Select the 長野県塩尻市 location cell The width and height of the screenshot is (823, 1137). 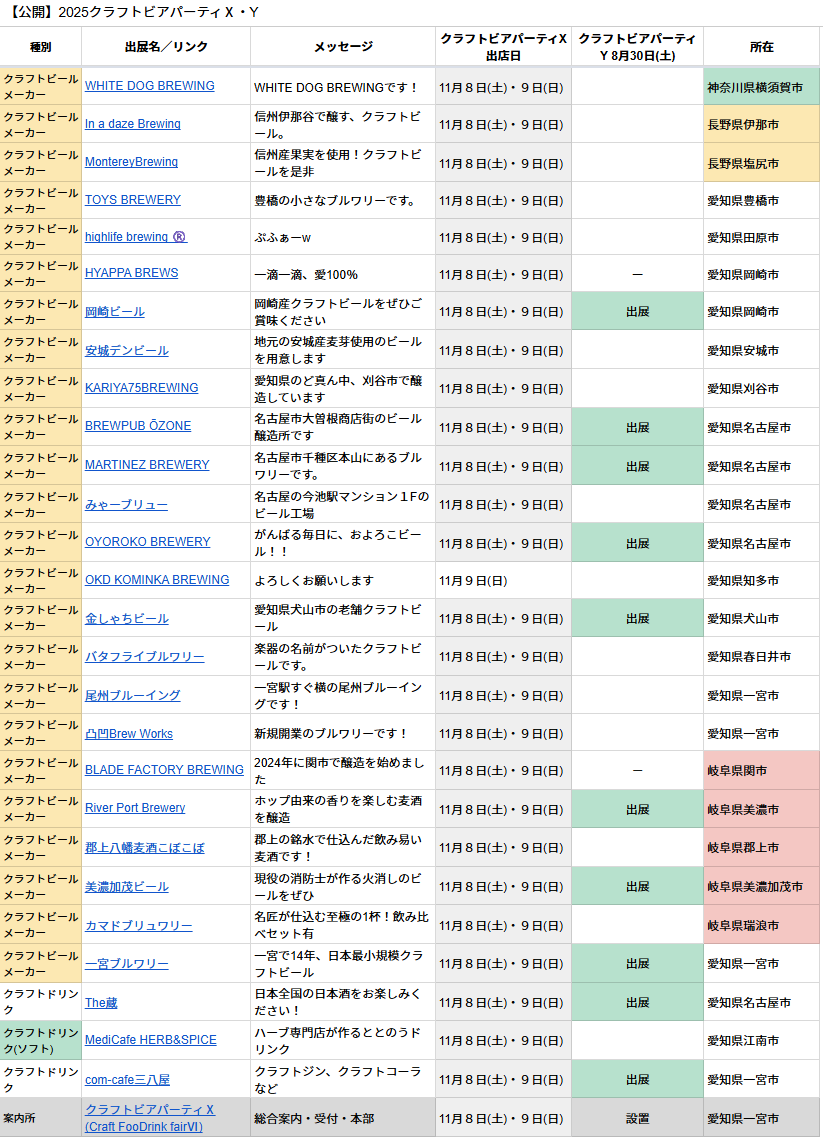pyautogui.click(x=761, y=163)
